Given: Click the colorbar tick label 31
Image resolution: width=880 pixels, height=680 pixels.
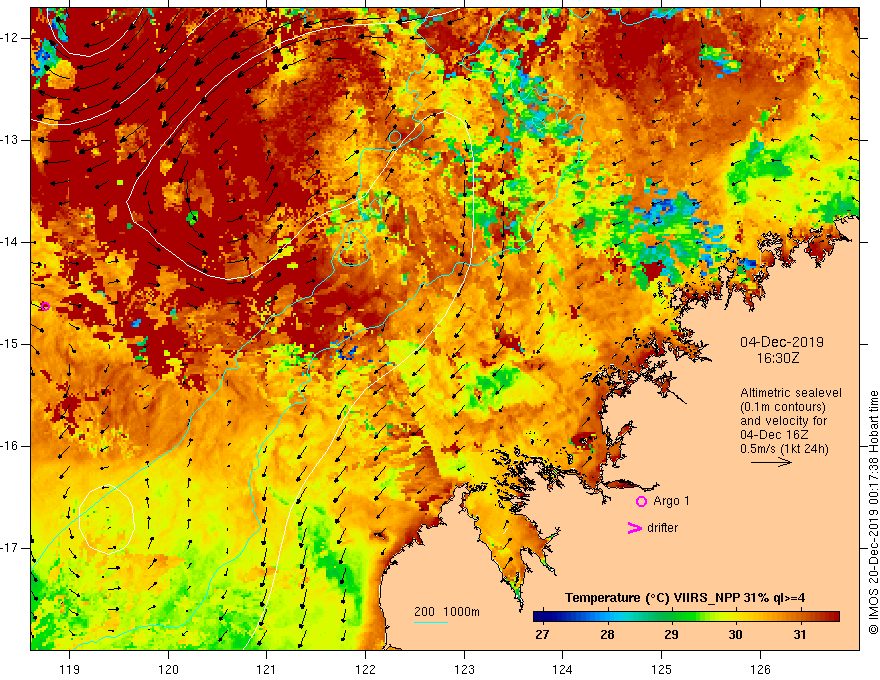Looking at the screenshot, I should (x=800, y=635).
